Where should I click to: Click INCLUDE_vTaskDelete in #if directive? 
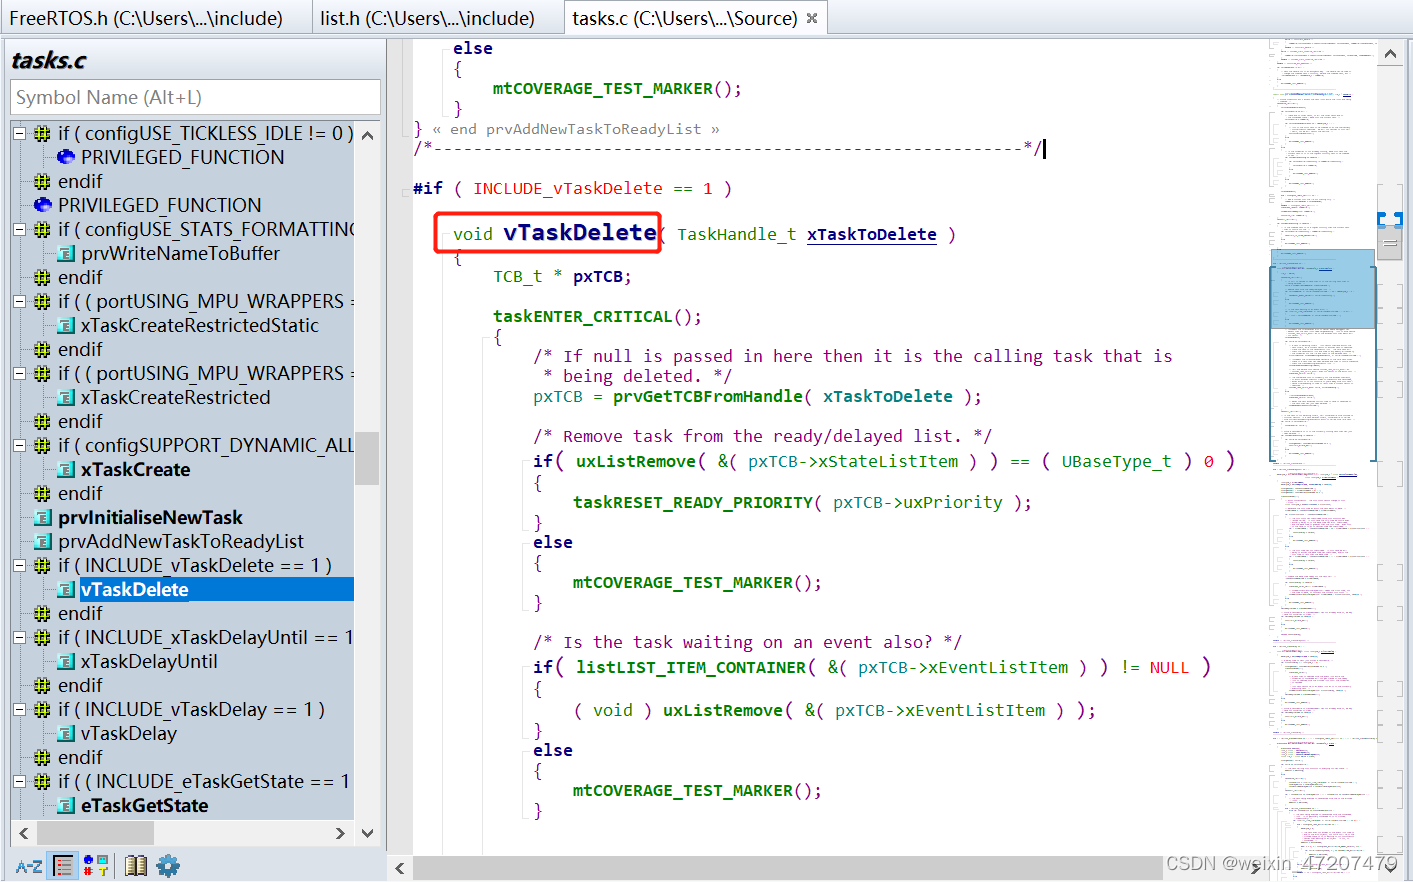(568, 188)
